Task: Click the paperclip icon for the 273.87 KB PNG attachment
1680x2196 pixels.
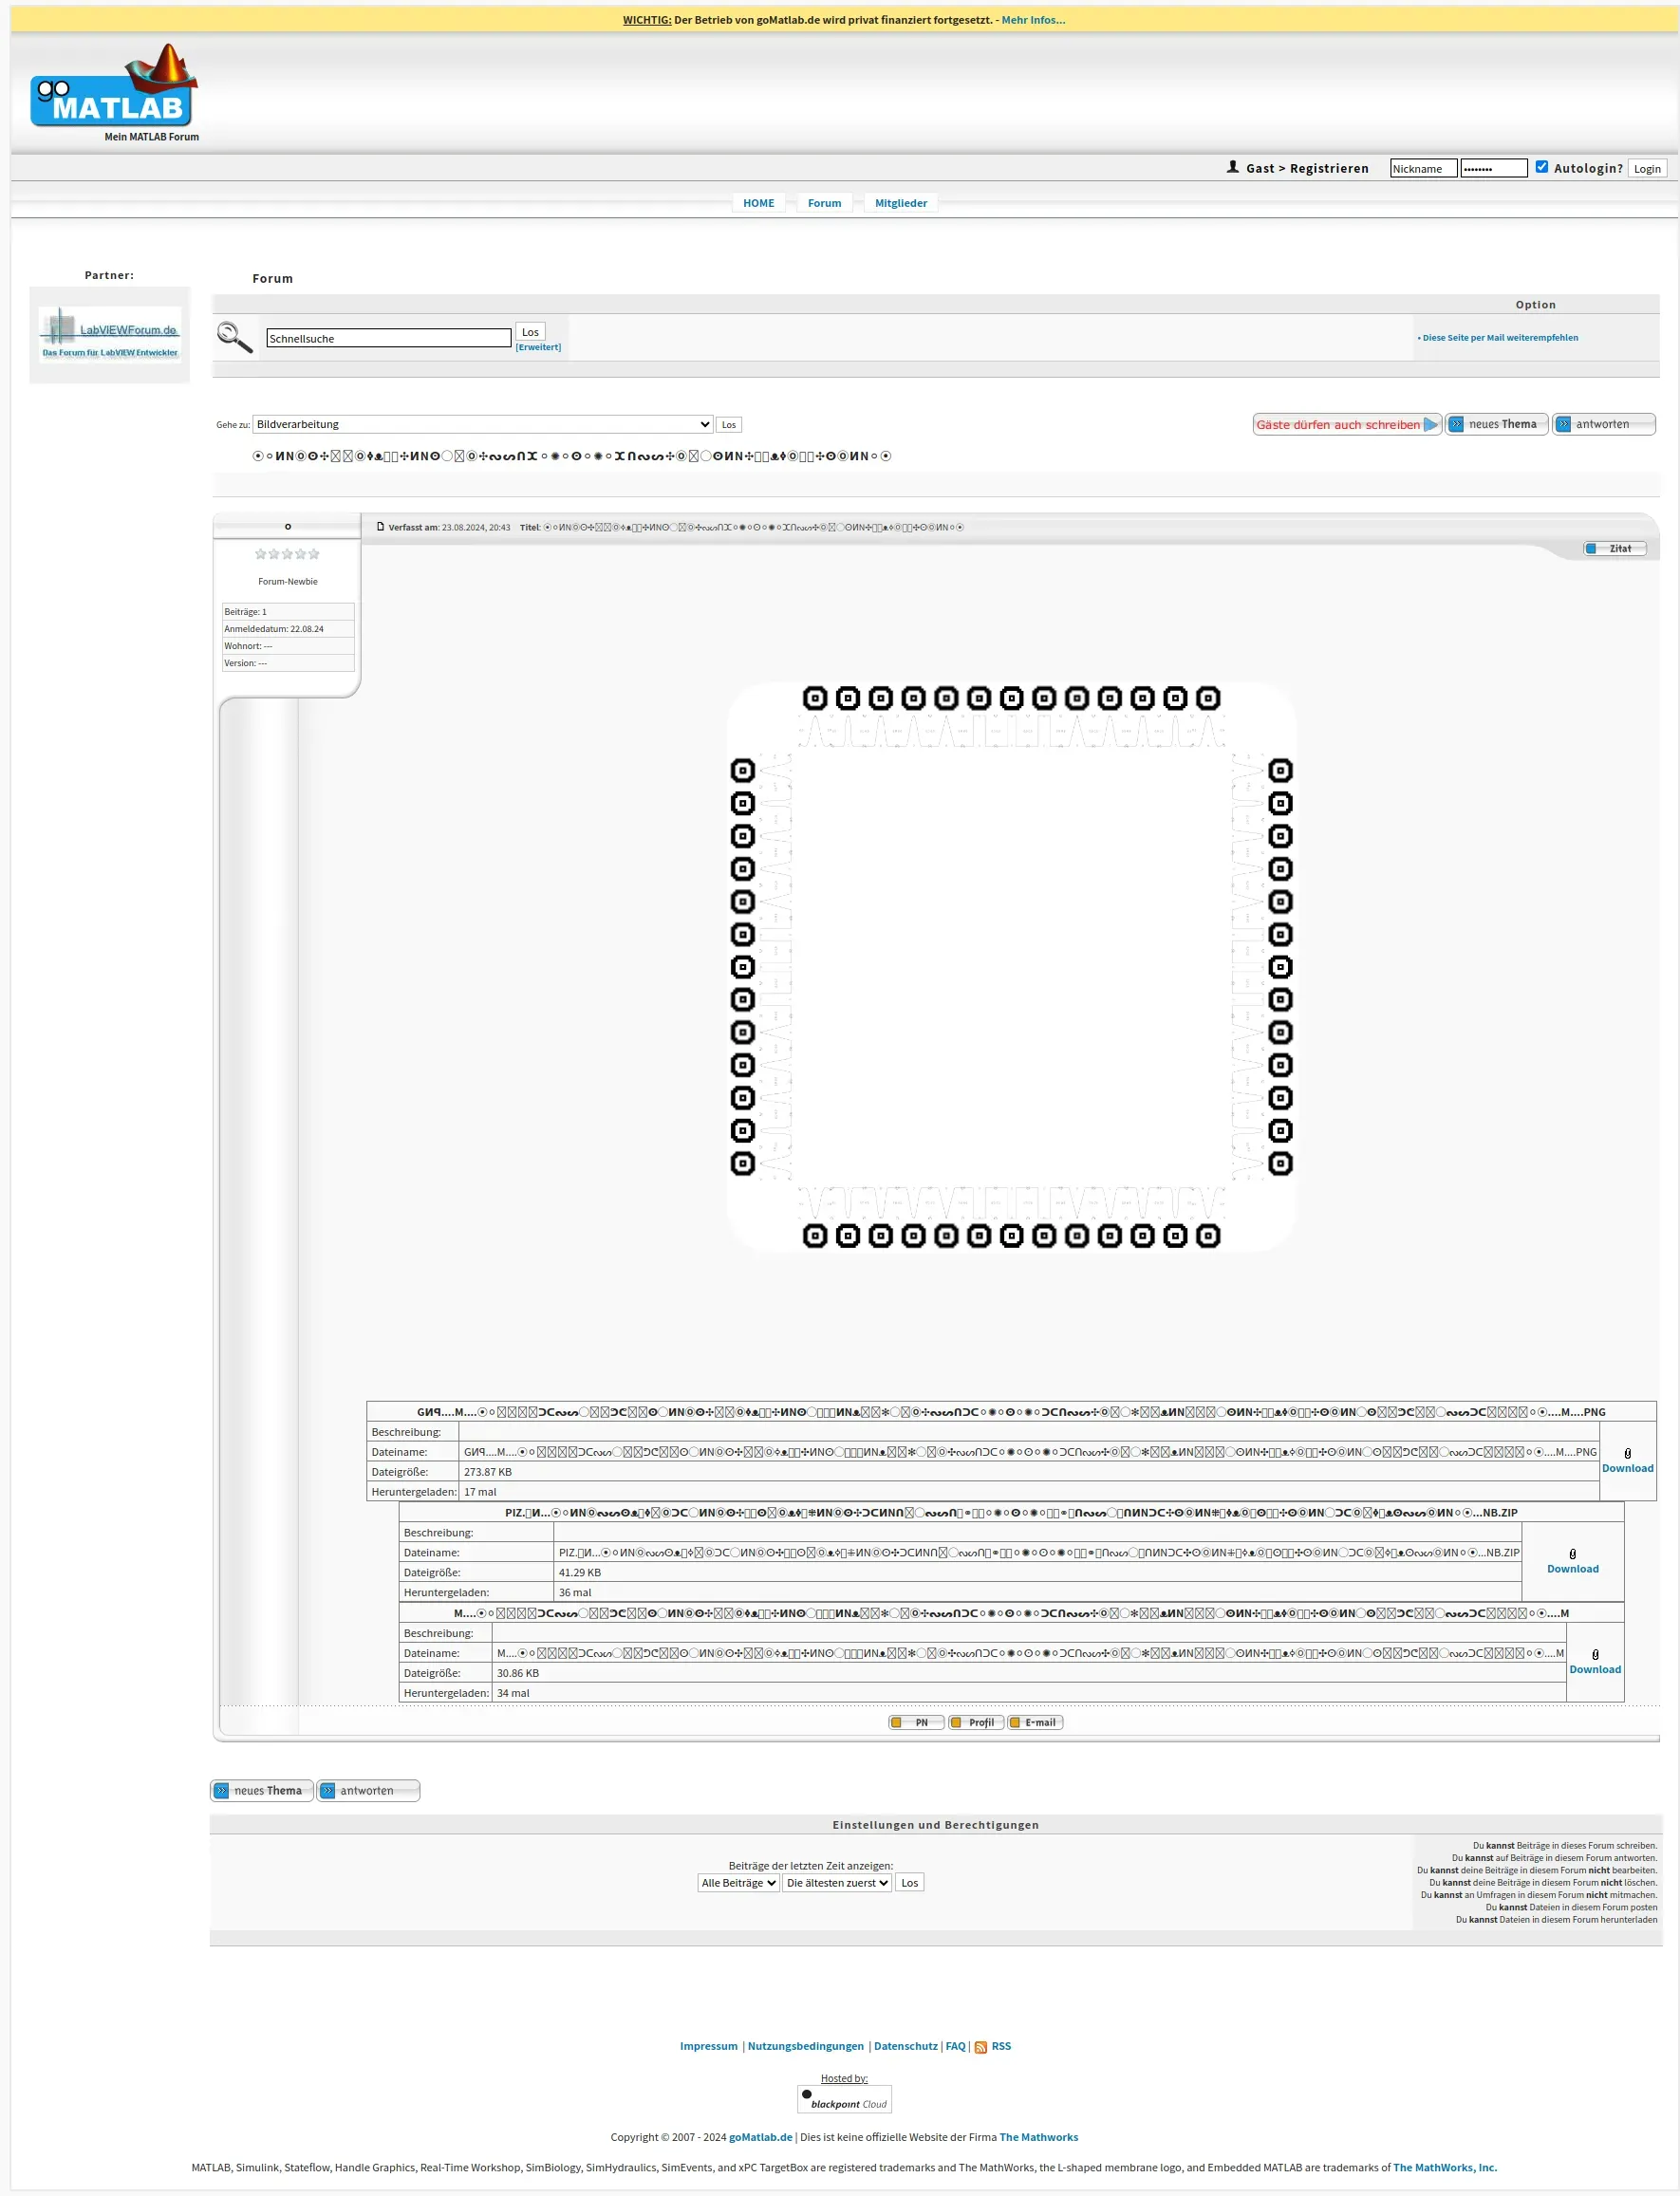Action: pyautogui.click(x=1628, y=1453)
